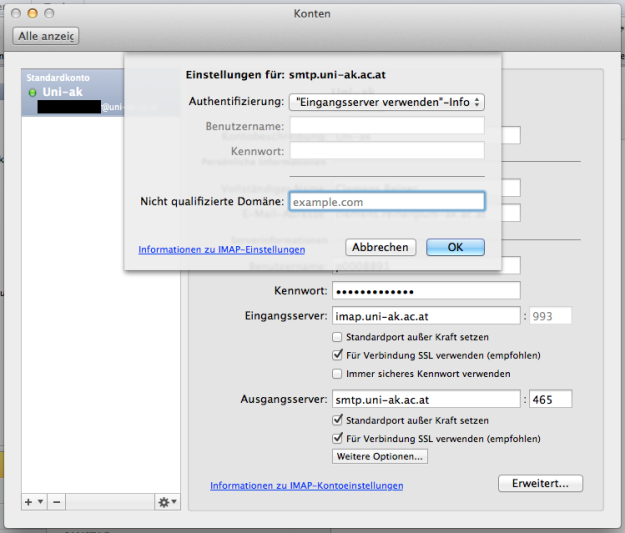625x533 pixels.
Task: Open the Informationen zu IMAP-Kontoeinstellungen link
Action: click(x=306, y=486)
